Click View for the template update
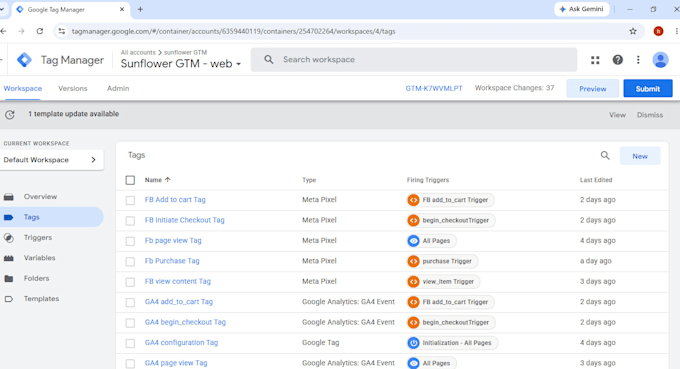This screenshot has height=369, width=680. (x=617, y=115)
